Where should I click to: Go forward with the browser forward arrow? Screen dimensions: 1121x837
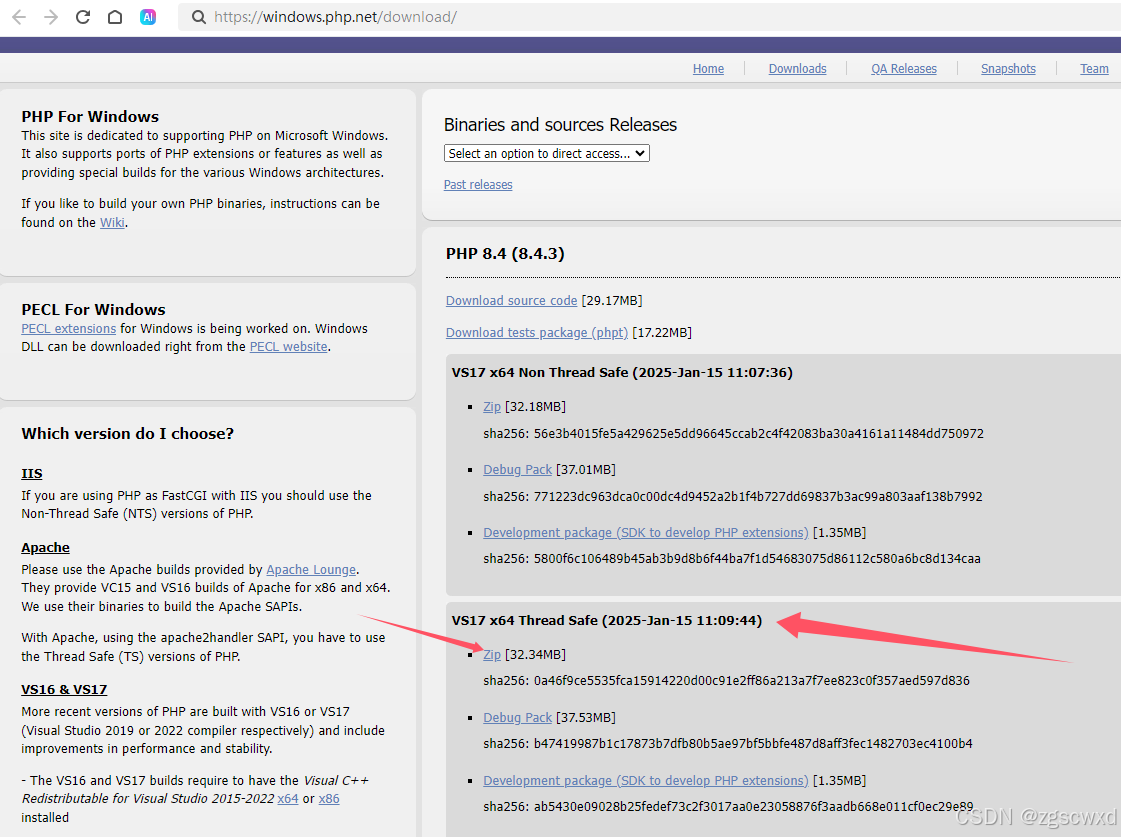coord(51,17)
